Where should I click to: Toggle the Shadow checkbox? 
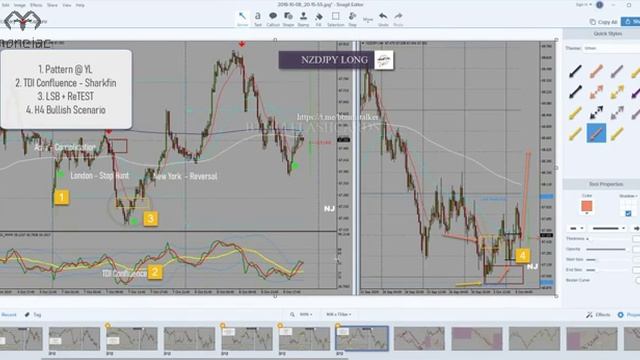click(x=628, y=213)
